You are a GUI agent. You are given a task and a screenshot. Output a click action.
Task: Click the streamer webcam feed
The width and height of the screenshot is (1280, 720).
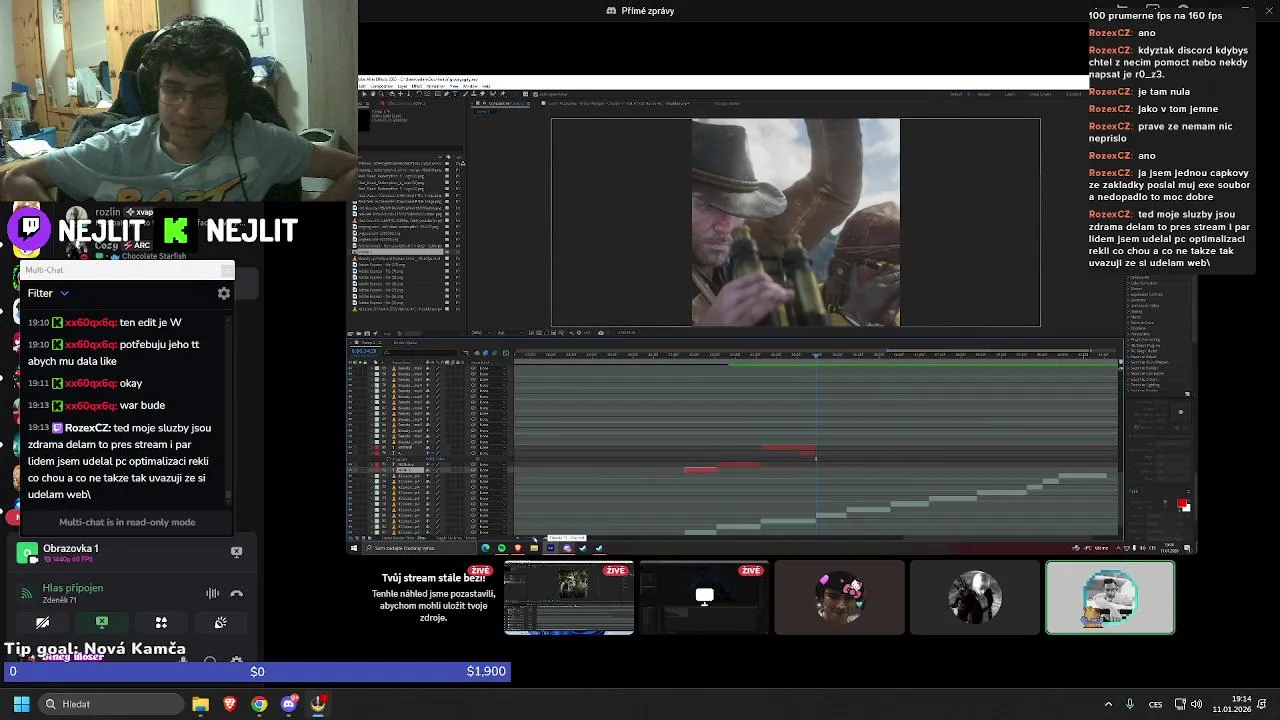179,100
